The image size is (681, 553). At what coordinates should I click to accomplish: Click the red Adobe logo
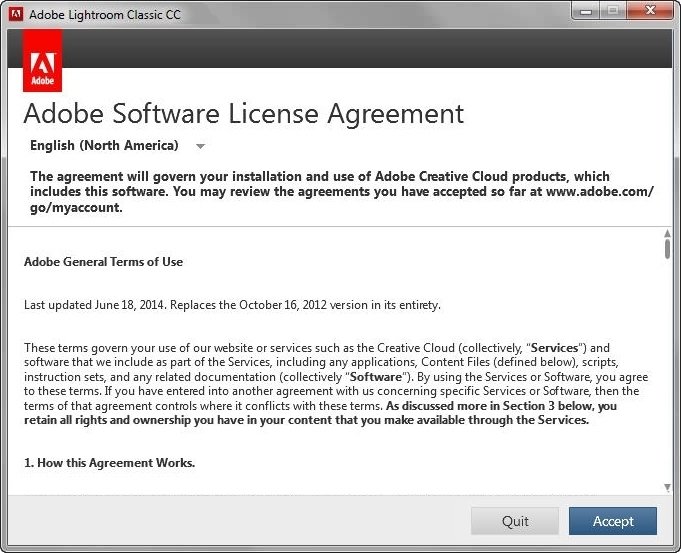pos(42,61)
